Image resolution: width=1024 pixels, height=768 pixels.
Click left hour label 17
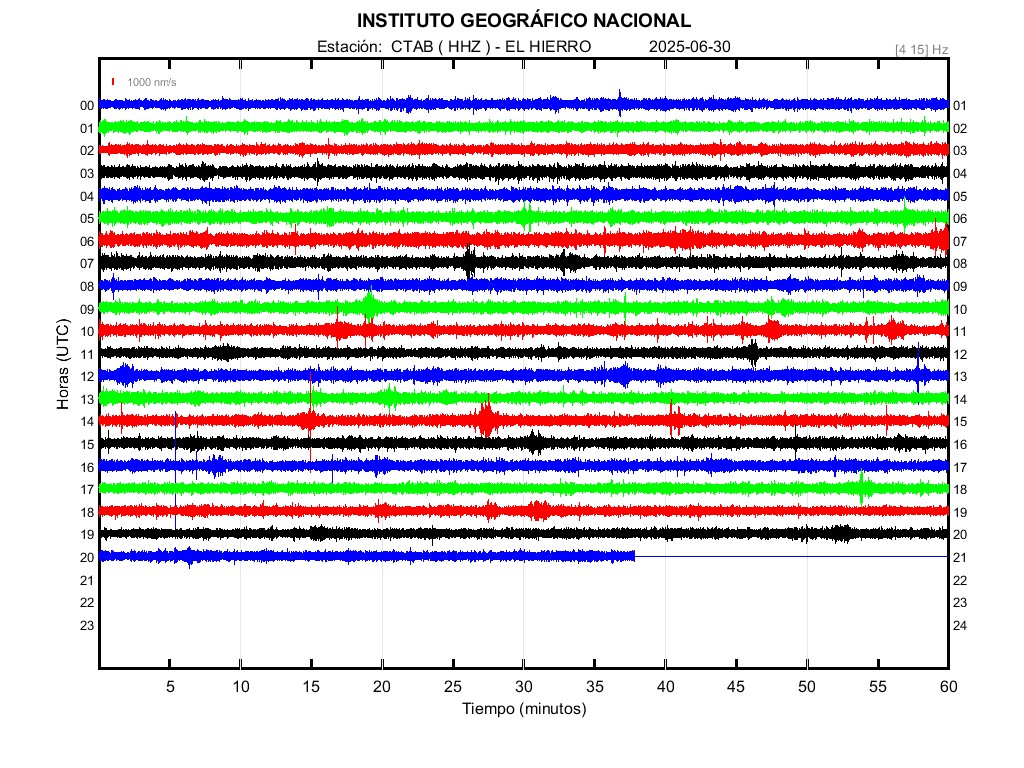point(87,490)
